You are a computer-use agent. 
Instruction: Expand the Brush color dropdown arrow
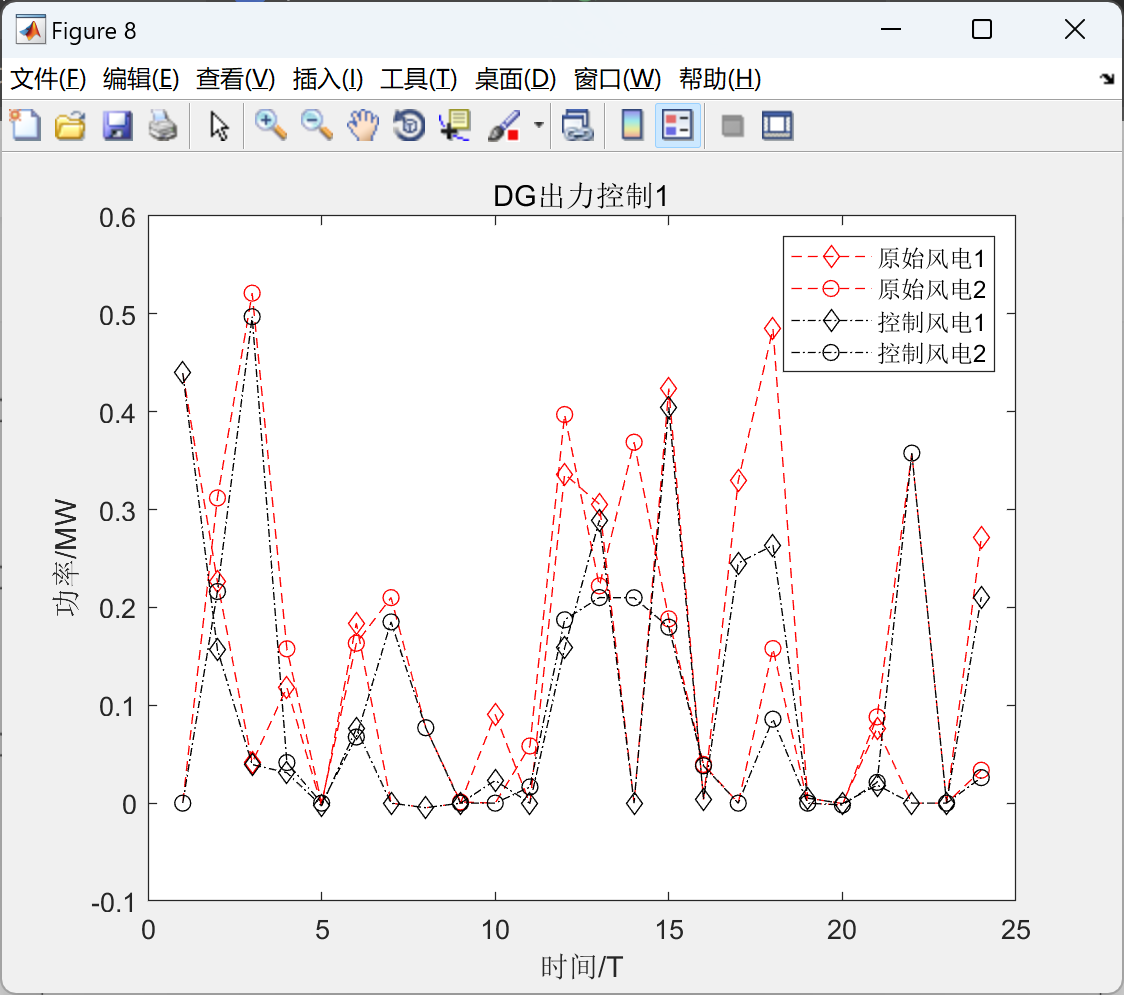coord(538,125)
